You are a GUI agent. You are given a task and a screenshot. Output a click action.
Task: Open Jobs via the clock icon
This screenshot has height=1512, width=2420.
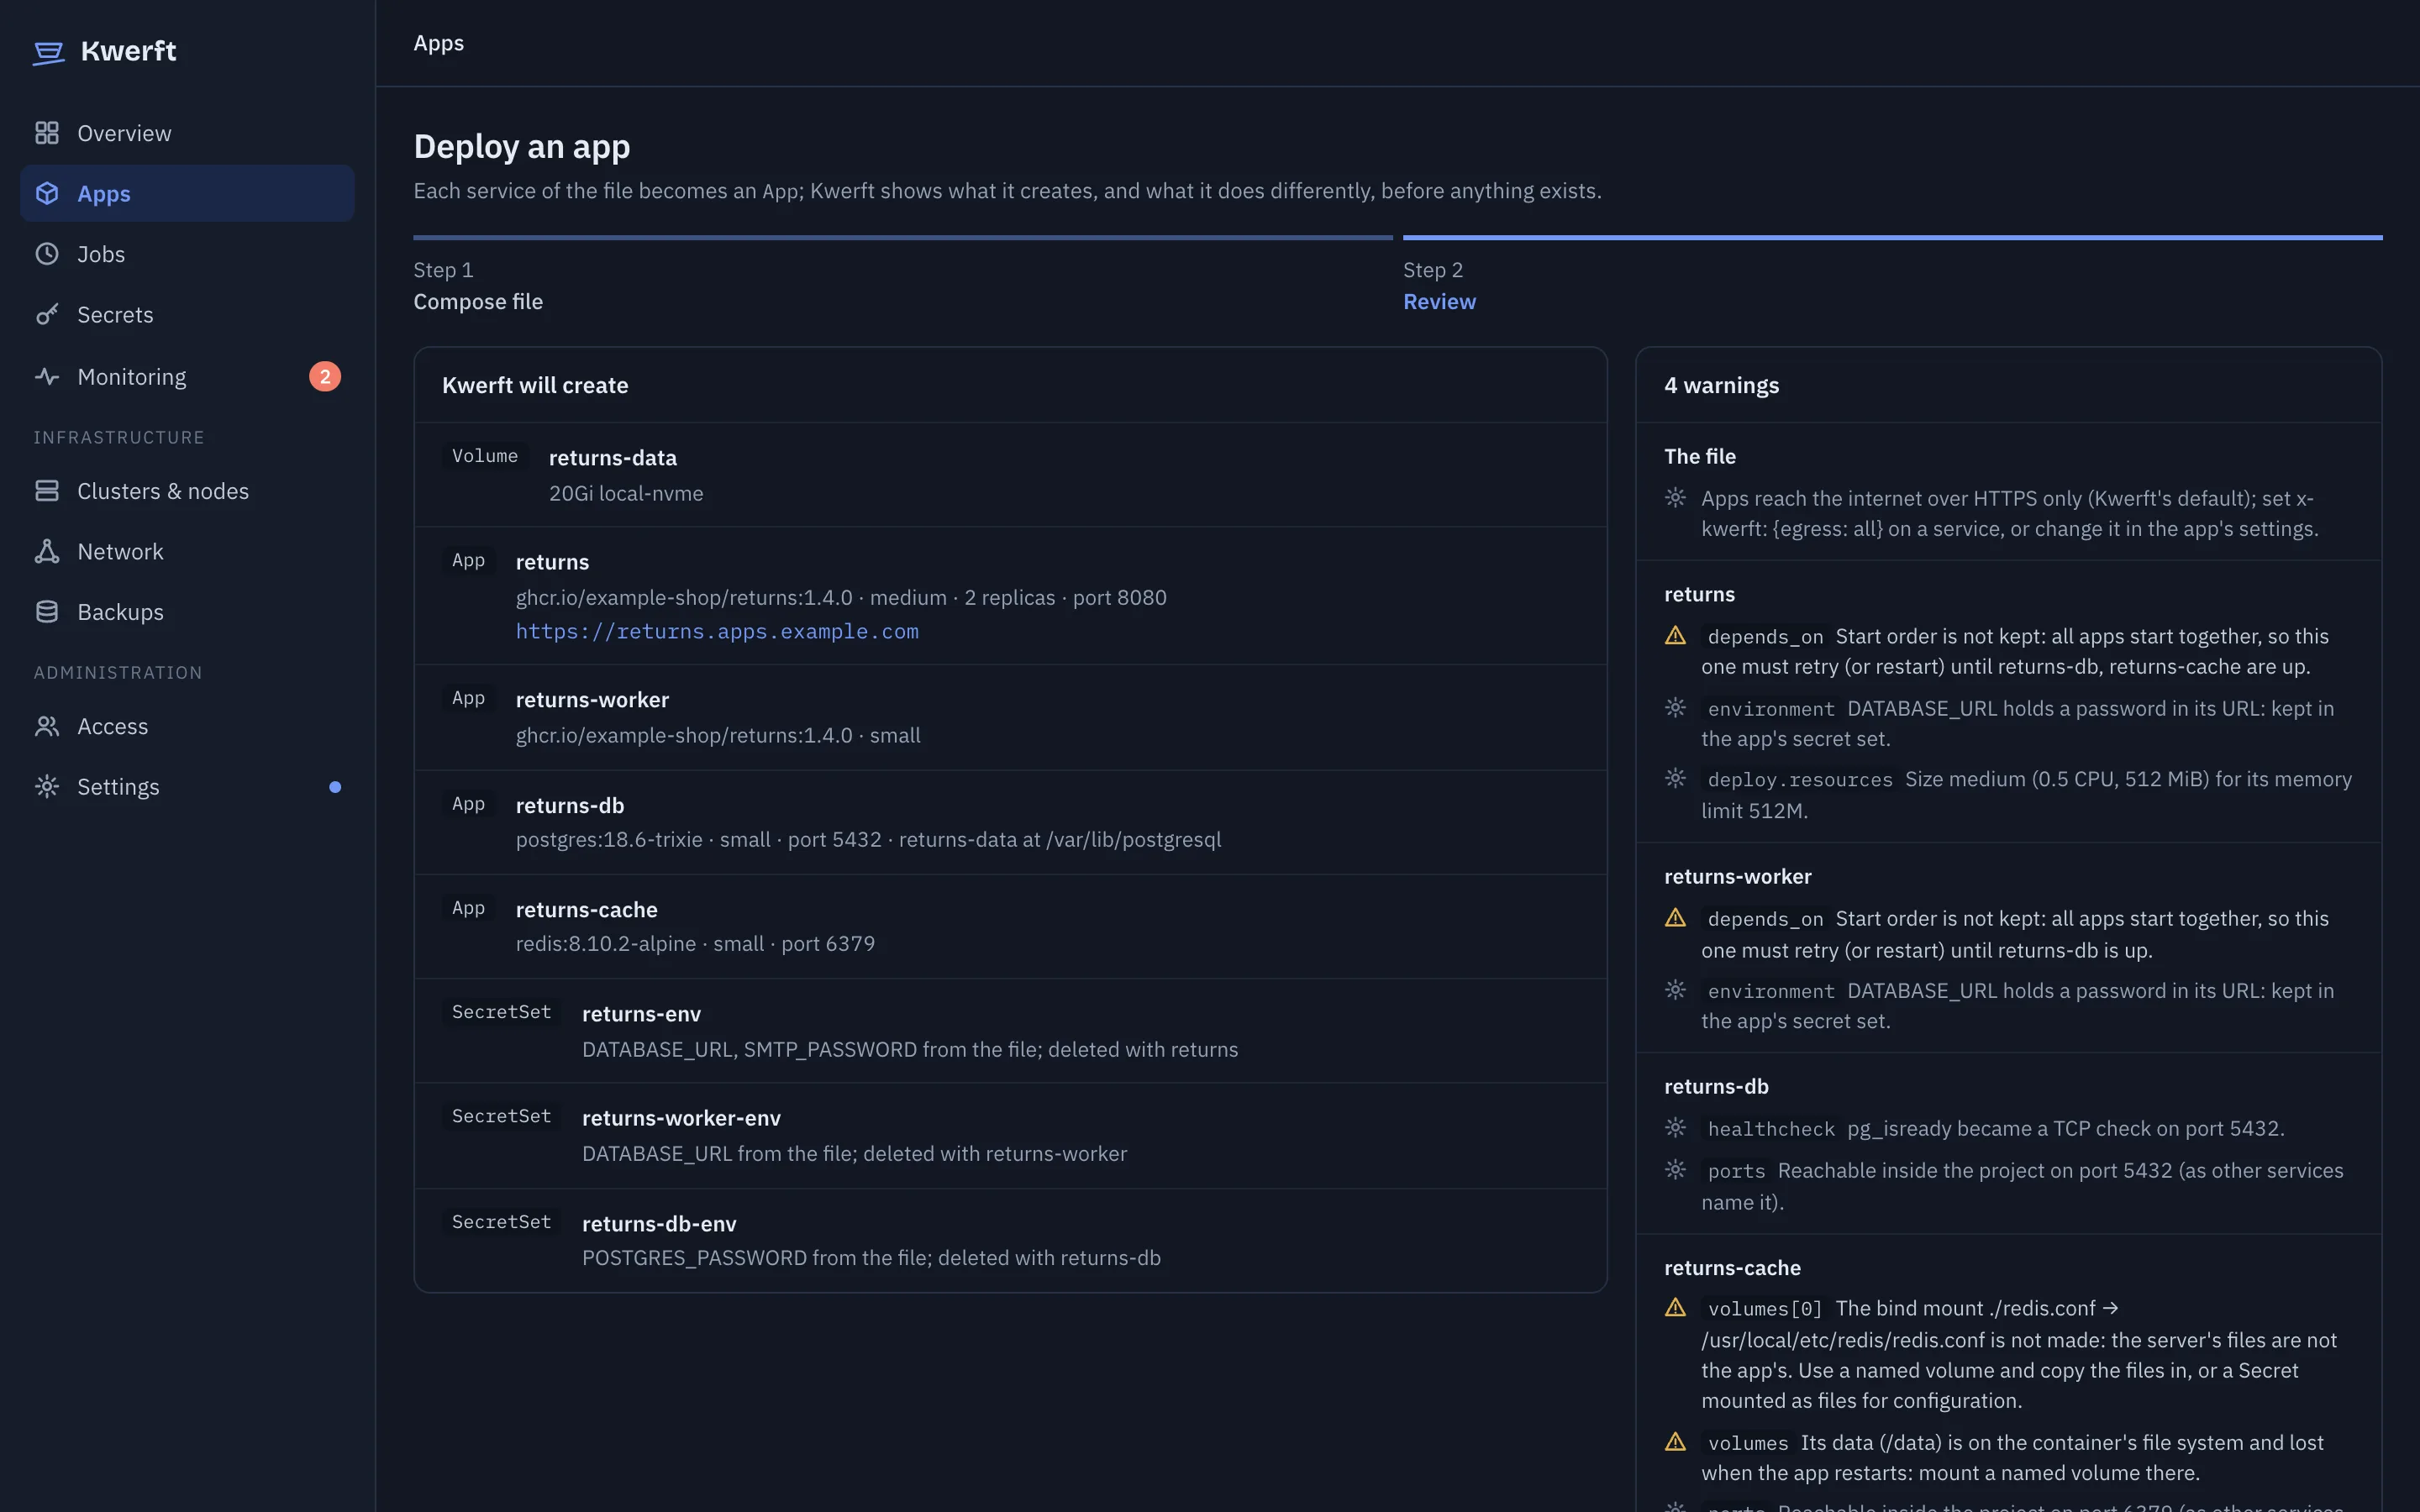[x=47, y=254]
